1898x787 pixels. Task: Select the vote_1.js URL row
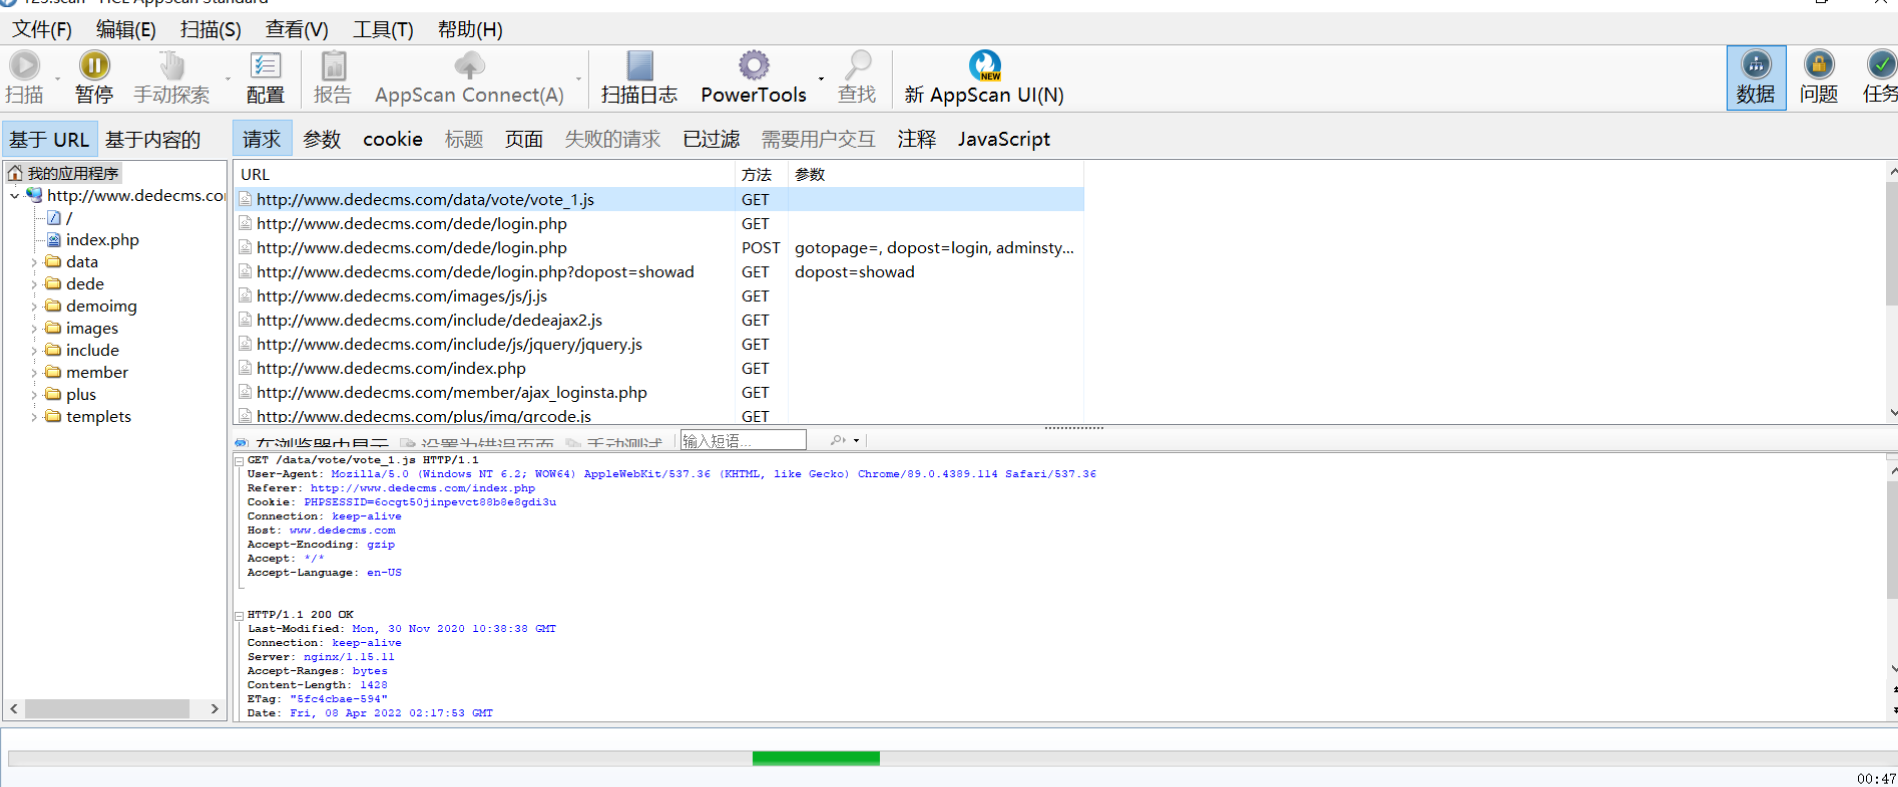coord(659,200)
